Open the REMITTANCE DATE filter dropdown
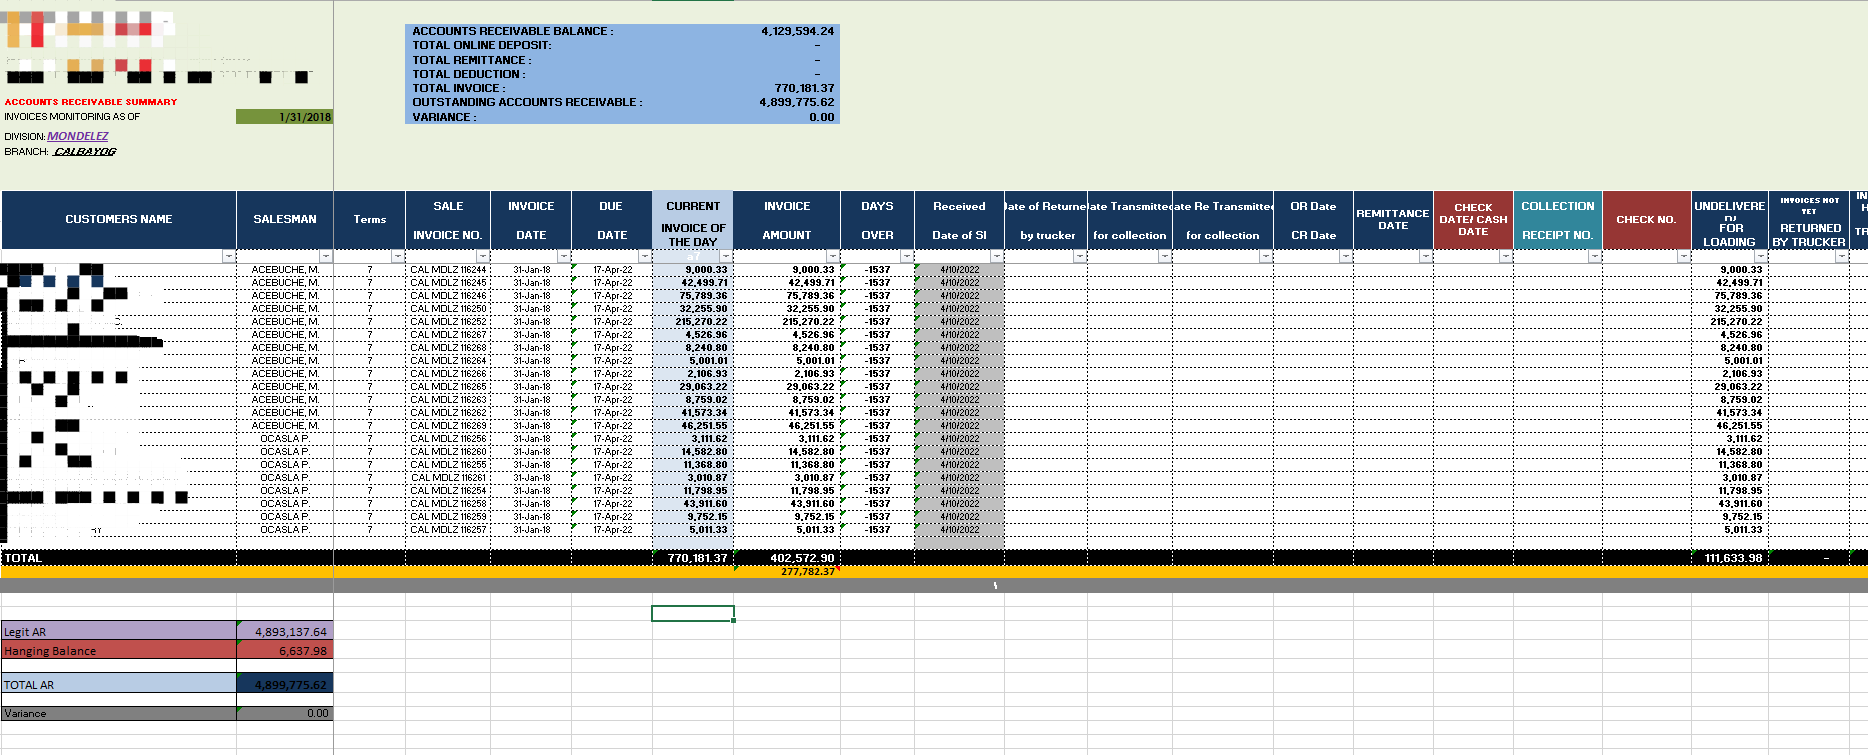This screenshot has width=1868, height=755. pyautogui.click(x=1426, y=257)
